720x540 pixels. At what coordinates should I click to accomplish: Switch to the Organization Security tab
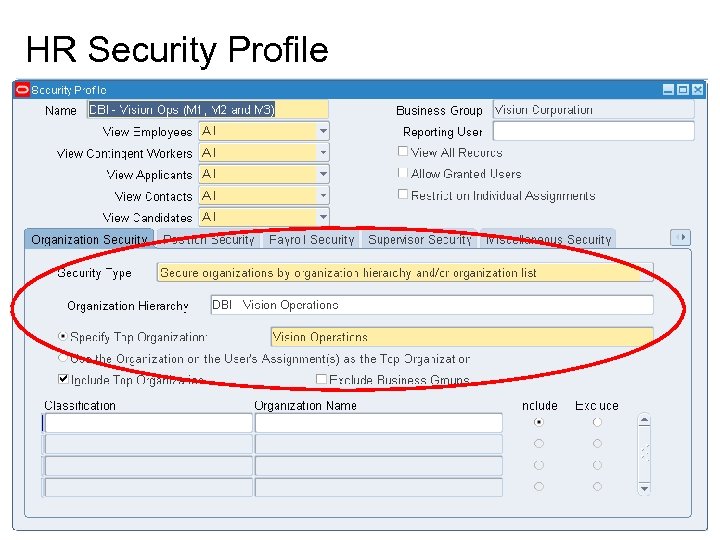point(89,239)
